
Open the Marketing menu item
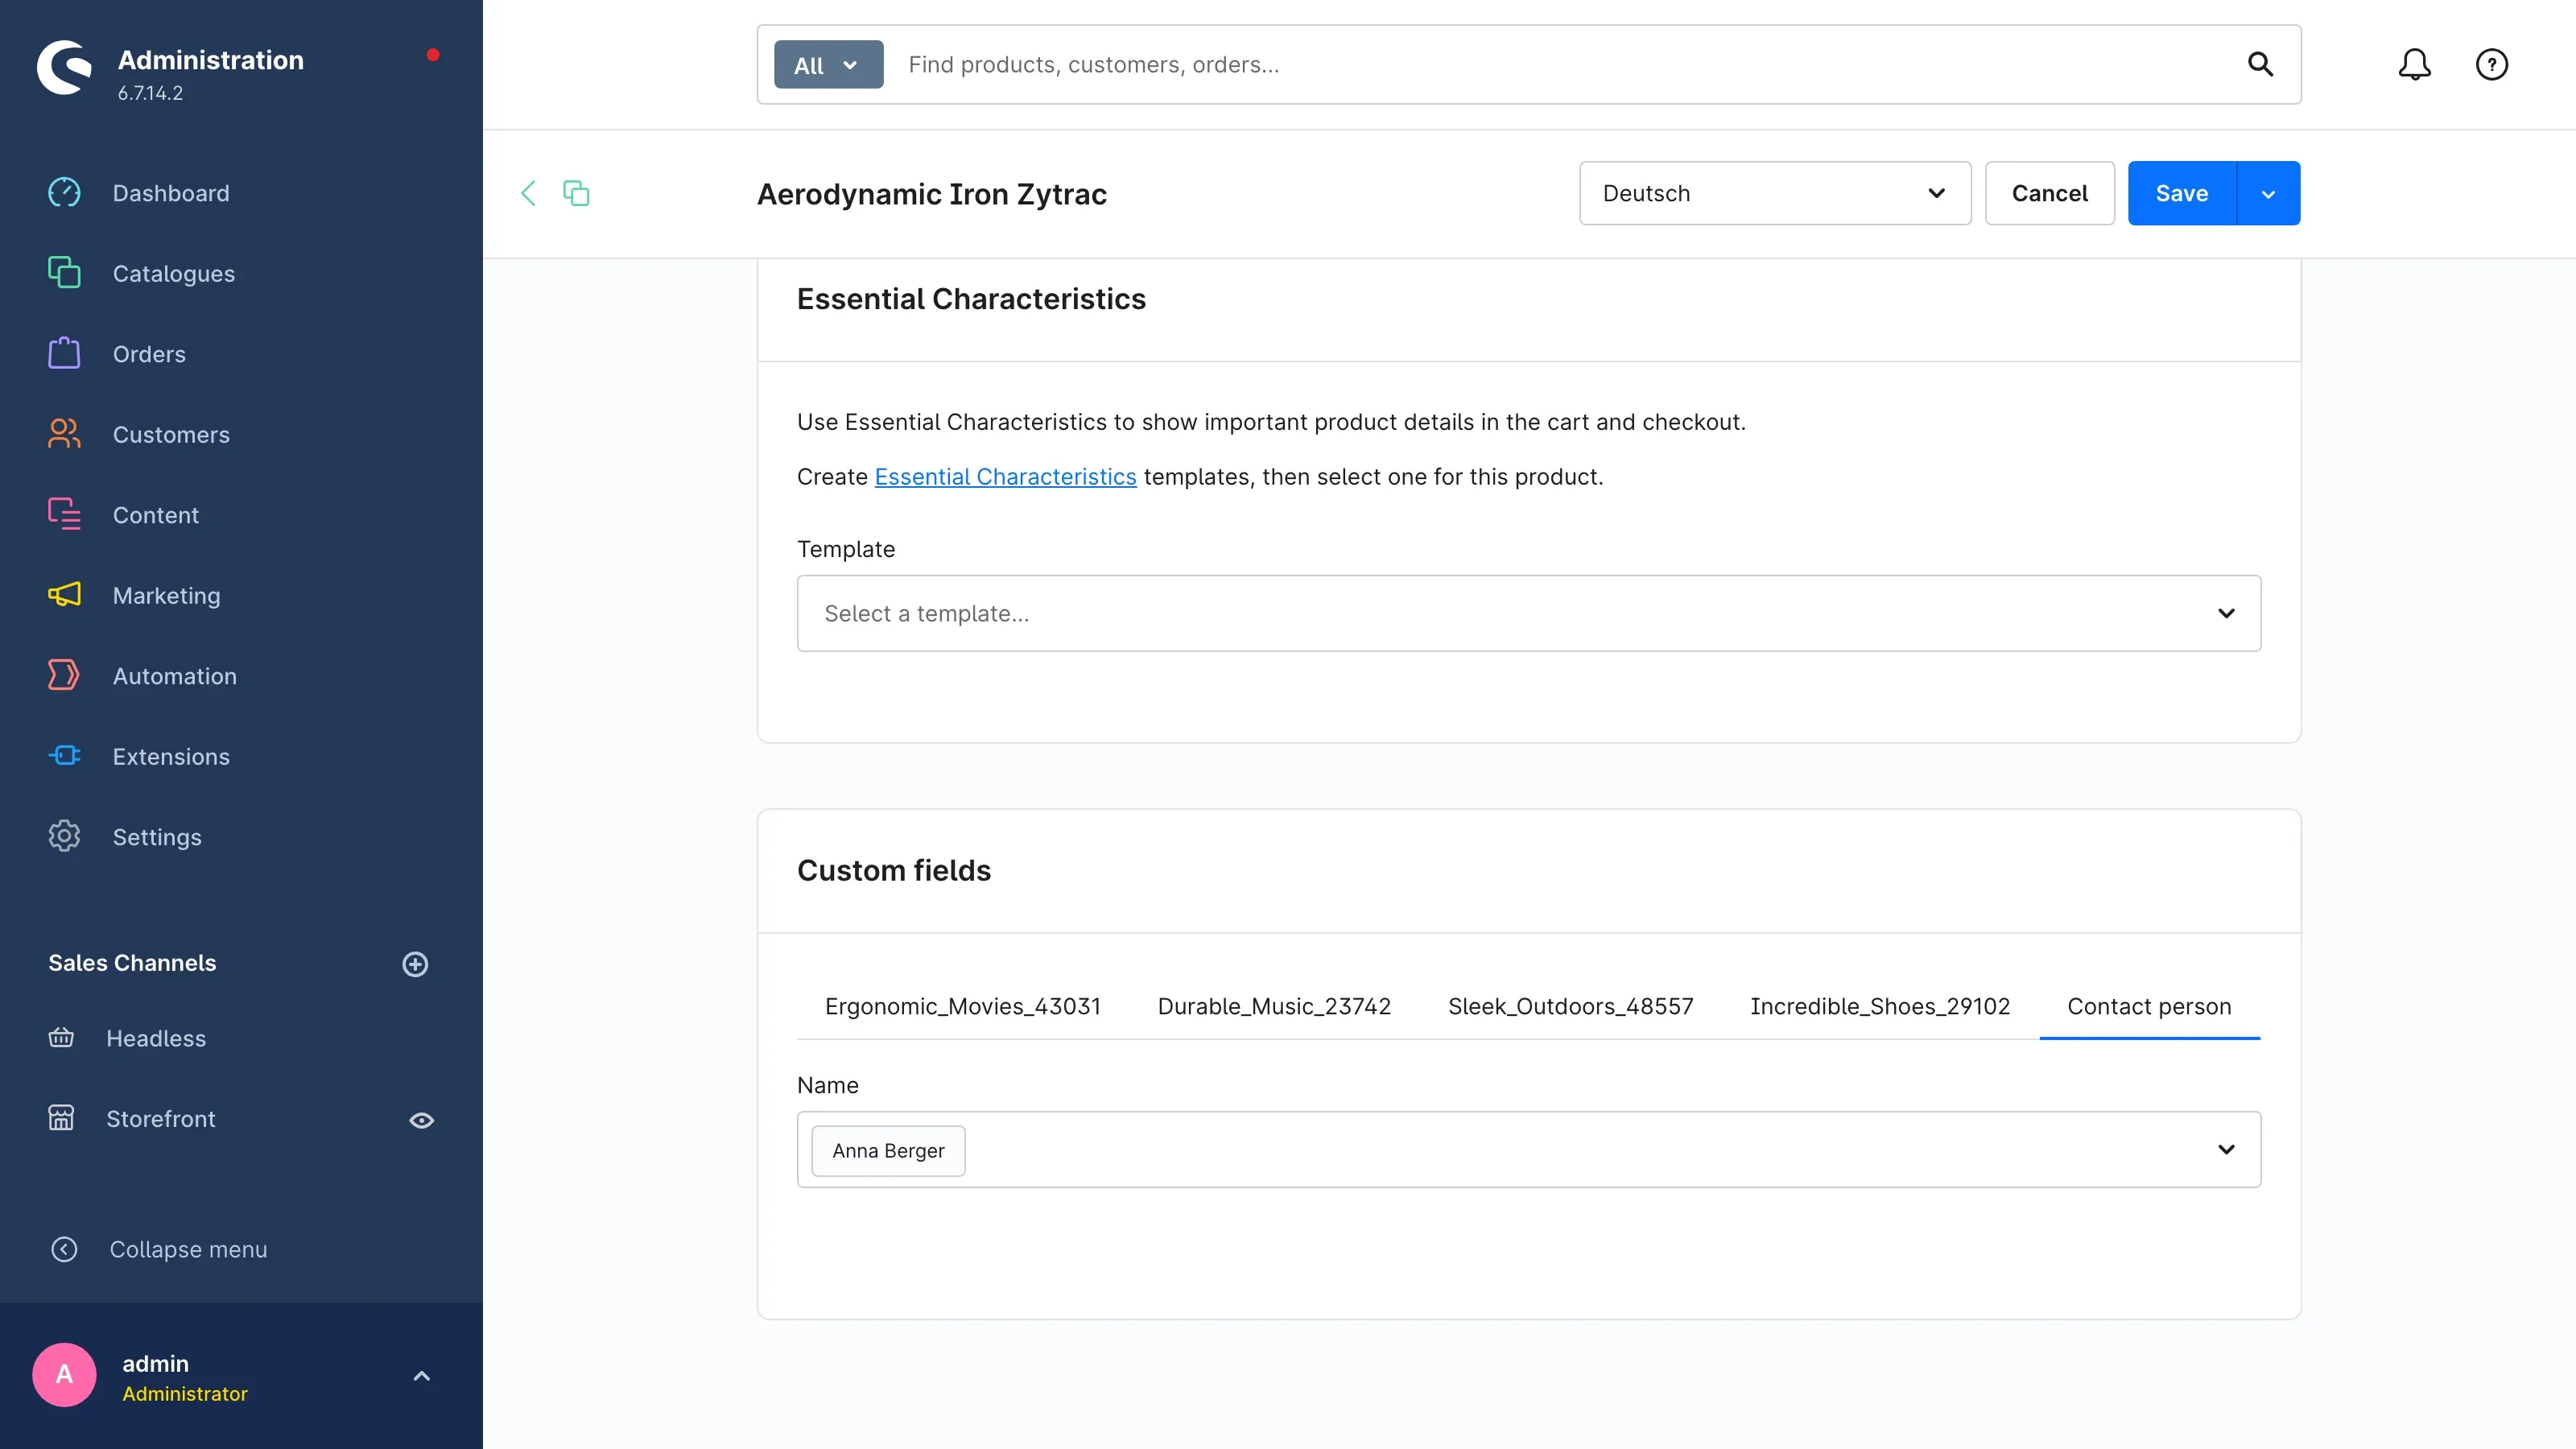[x=166, y=595]
